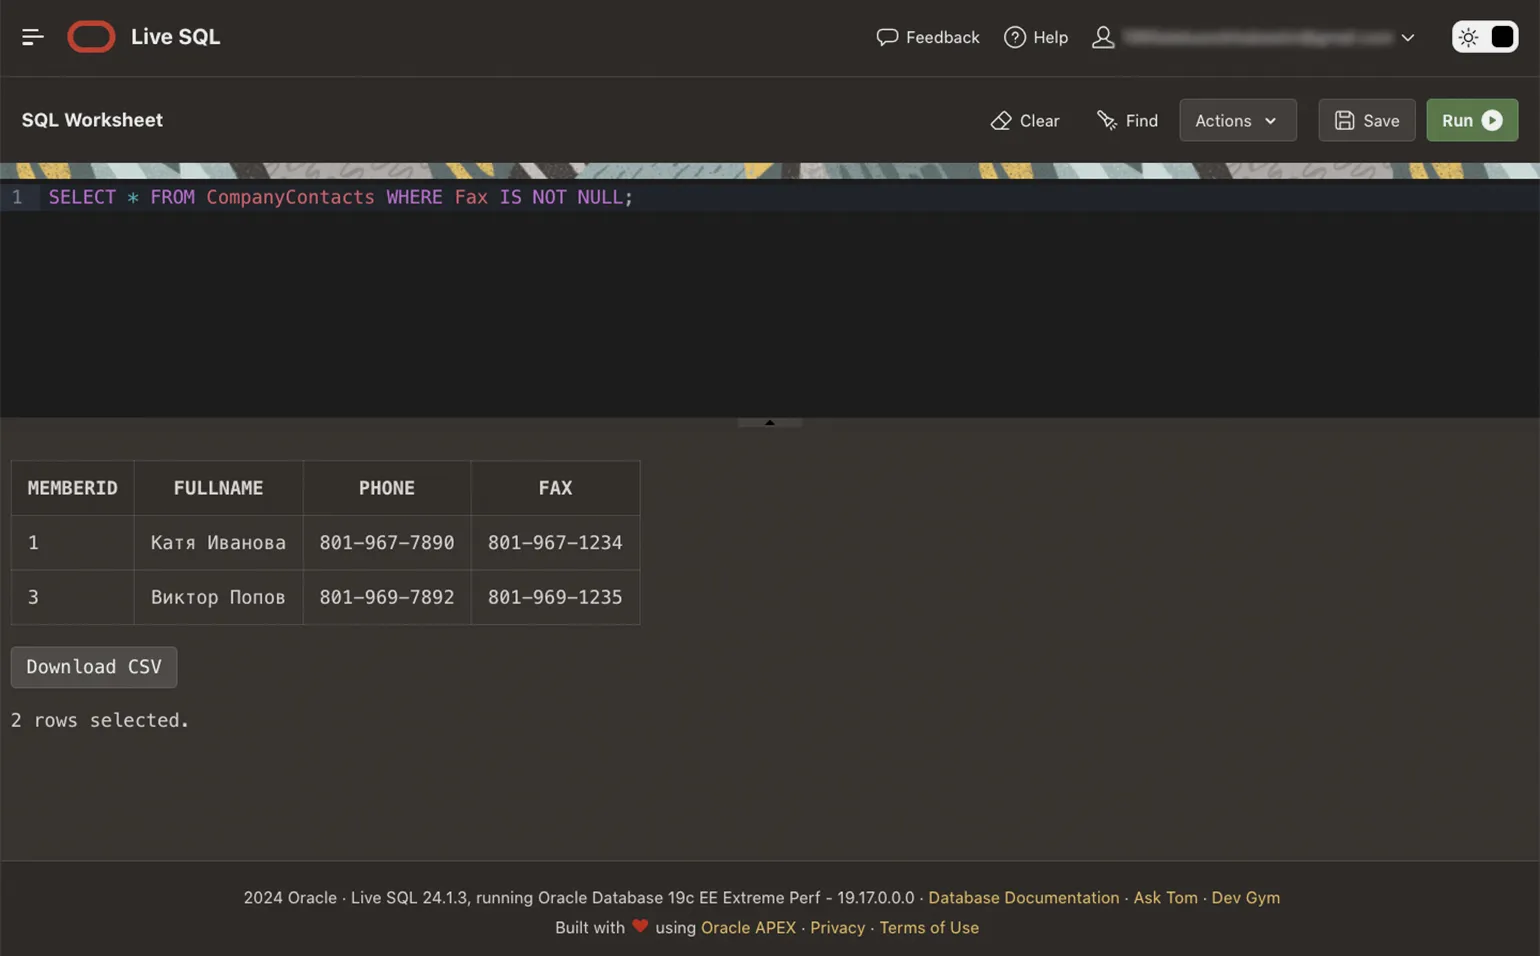Follow the Ask Tom link
Screen dimensions: 1540x956
(x=1165, y=898)
